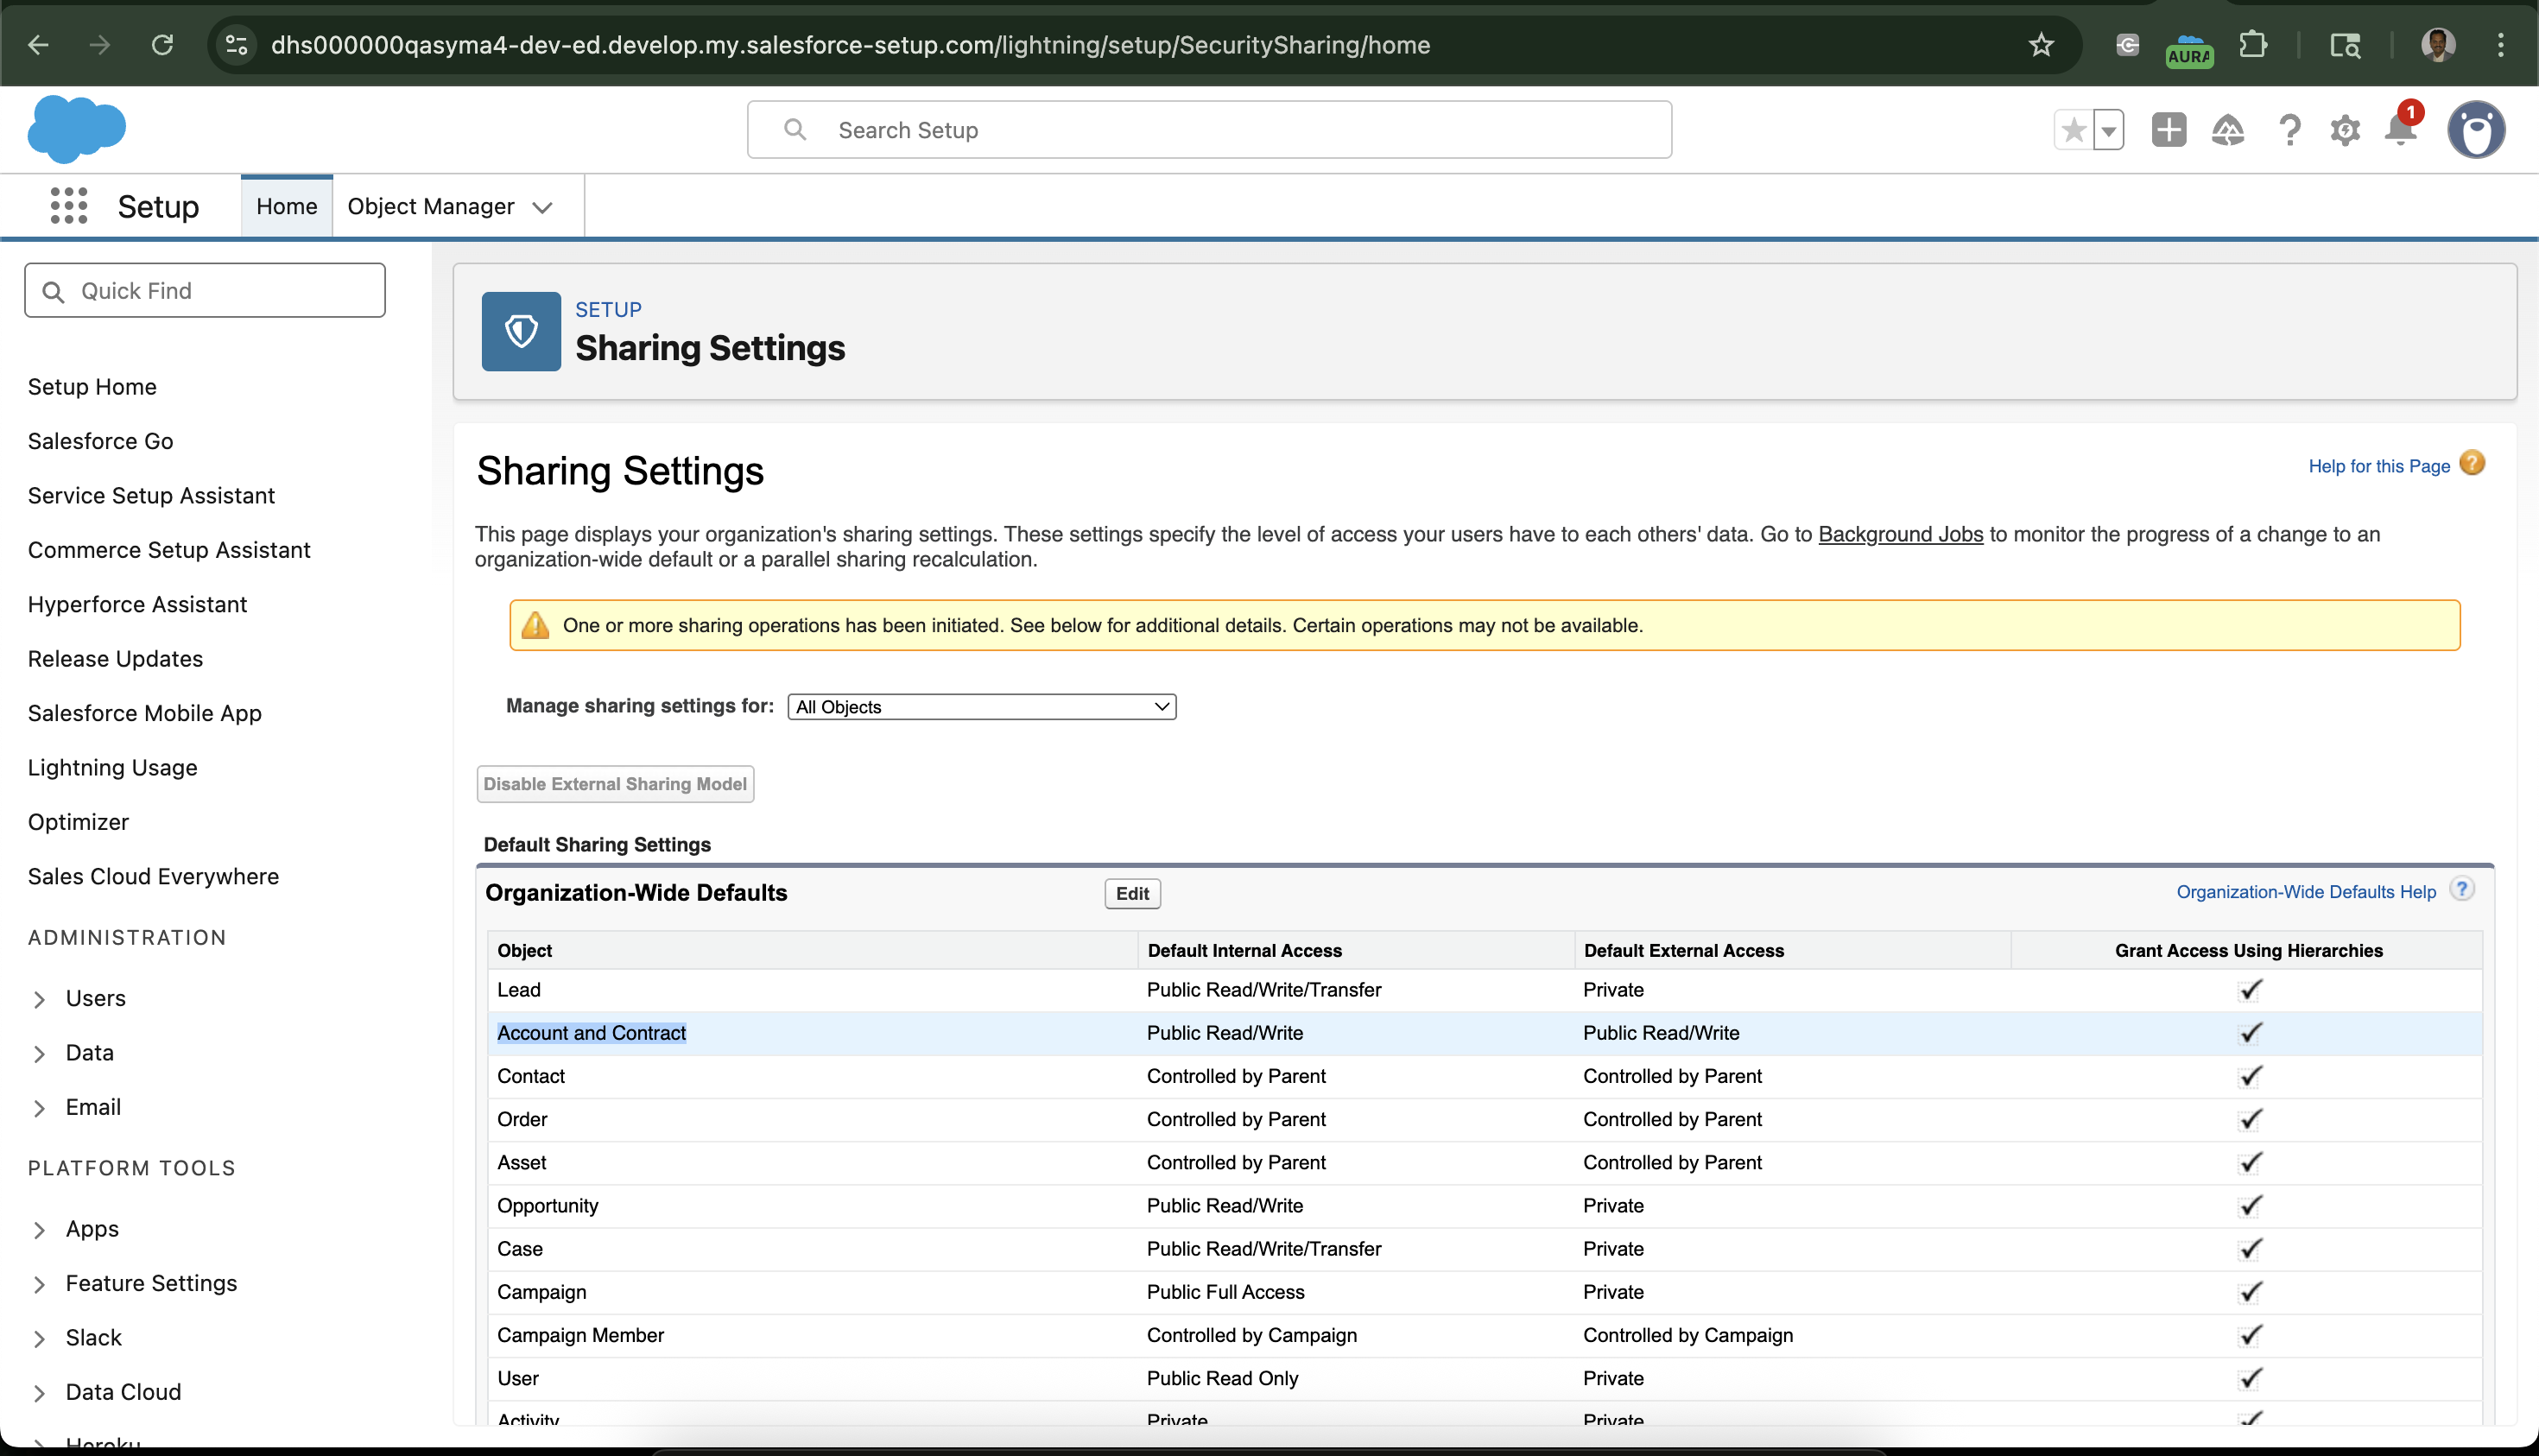2539x1456 pixels.
Task: Click the Organization-Wide Defaults Edit button
Action: tap(1131, 893)
